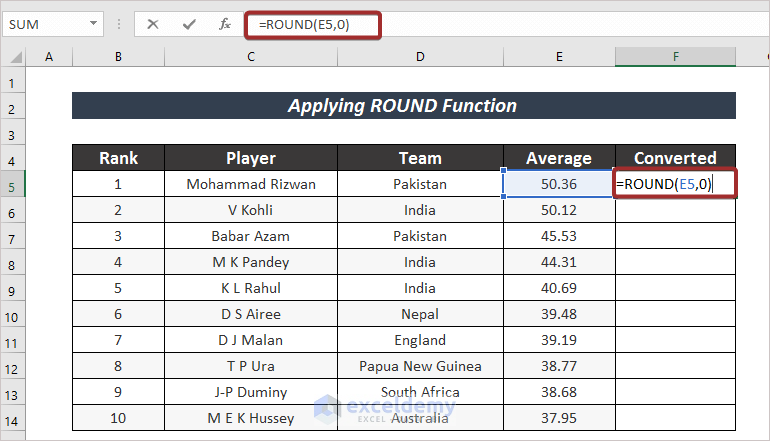
Task: Click the Name Box showing SUM
Action: [45, 24]
